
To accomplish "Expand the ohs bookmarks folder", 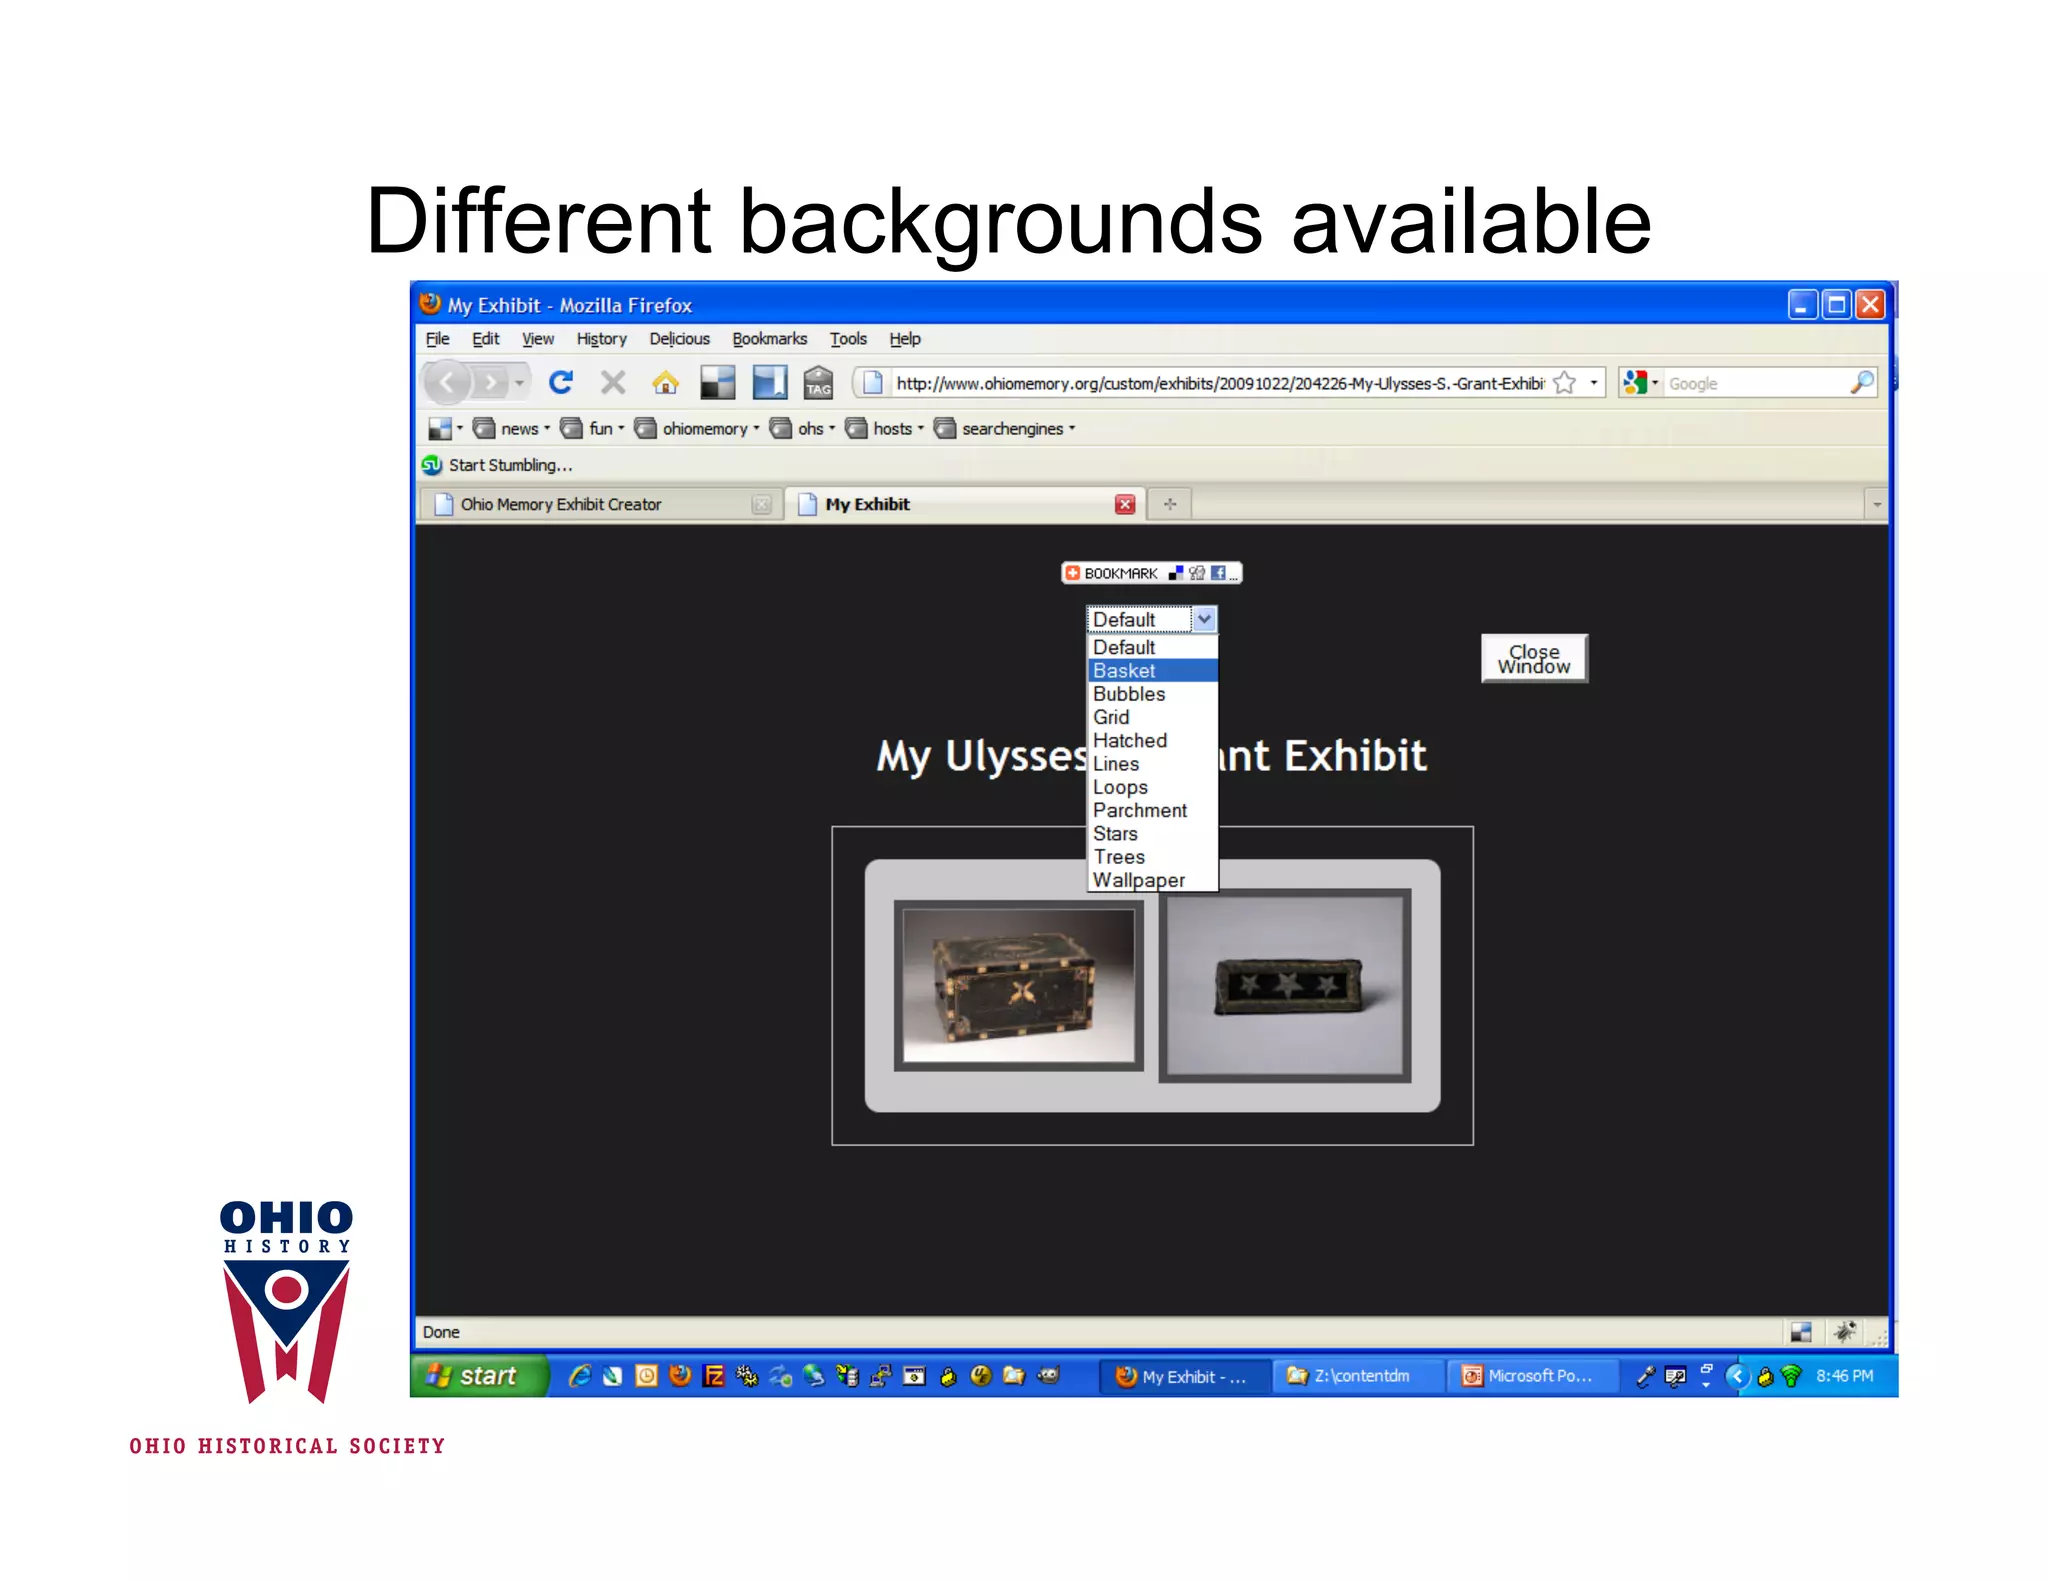I will click(x=802, y=428).
